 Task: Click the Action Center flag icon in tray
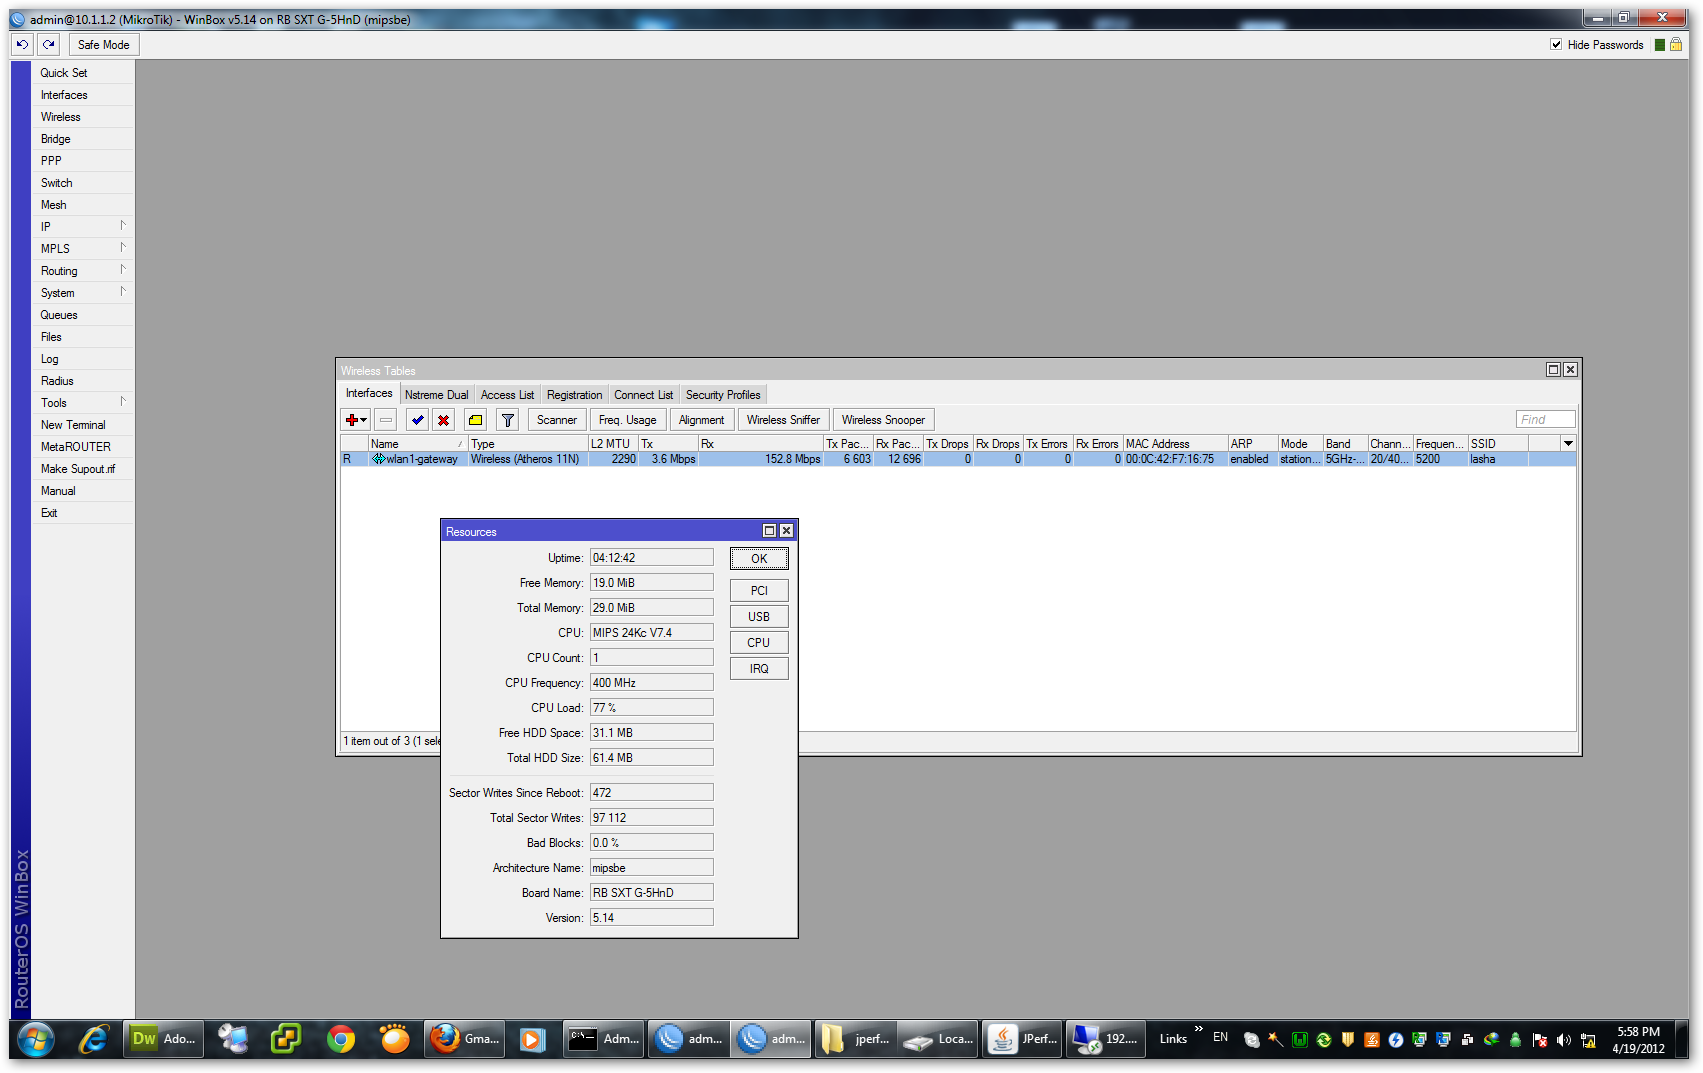[x=1540, y=1040]
